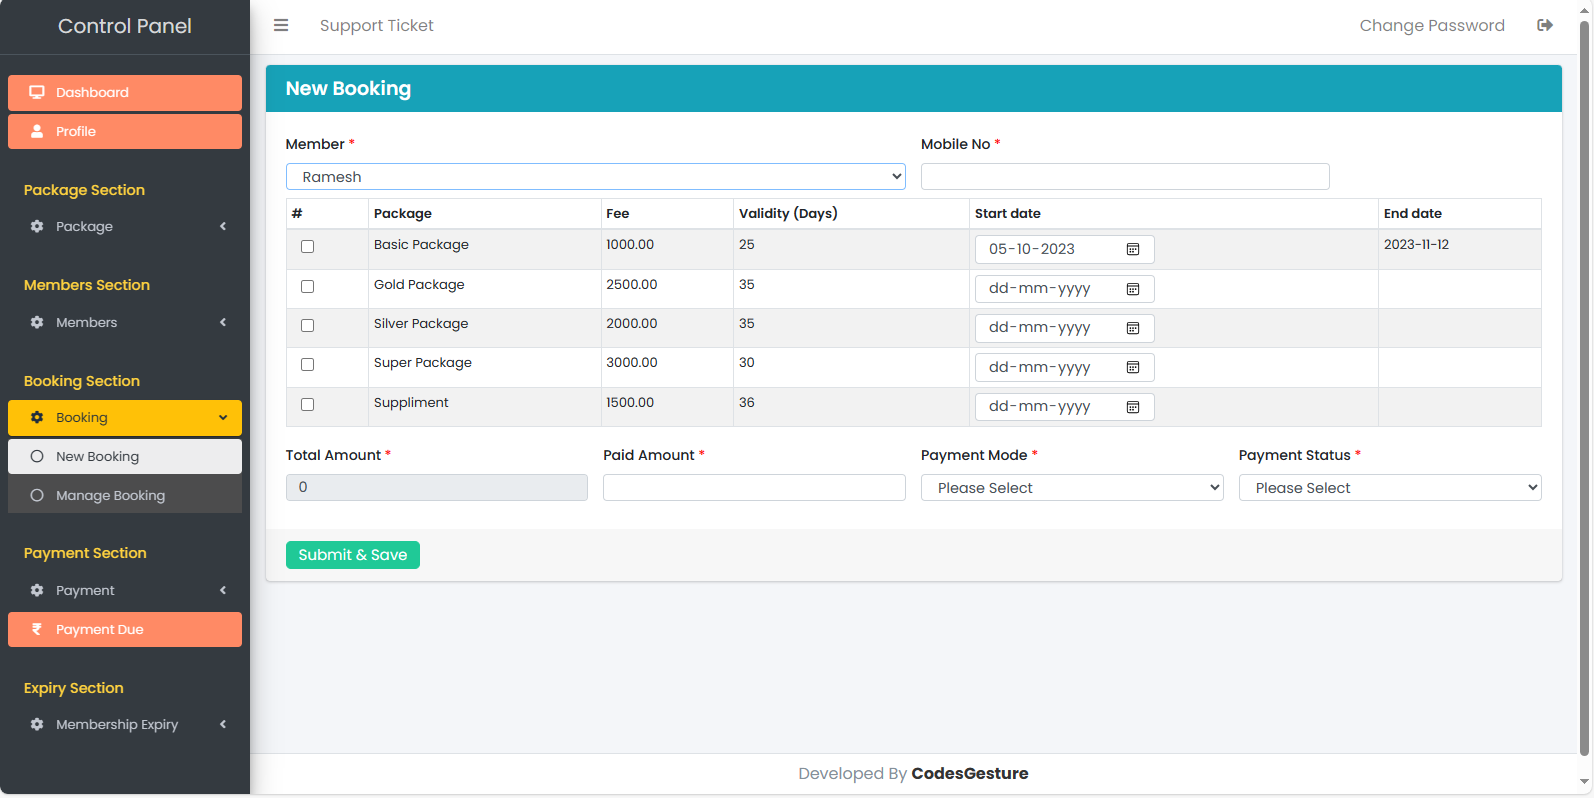Screen dimensions: 1594x798
Task: Check the Silver Package checkbox
Action: pos(308,325)
